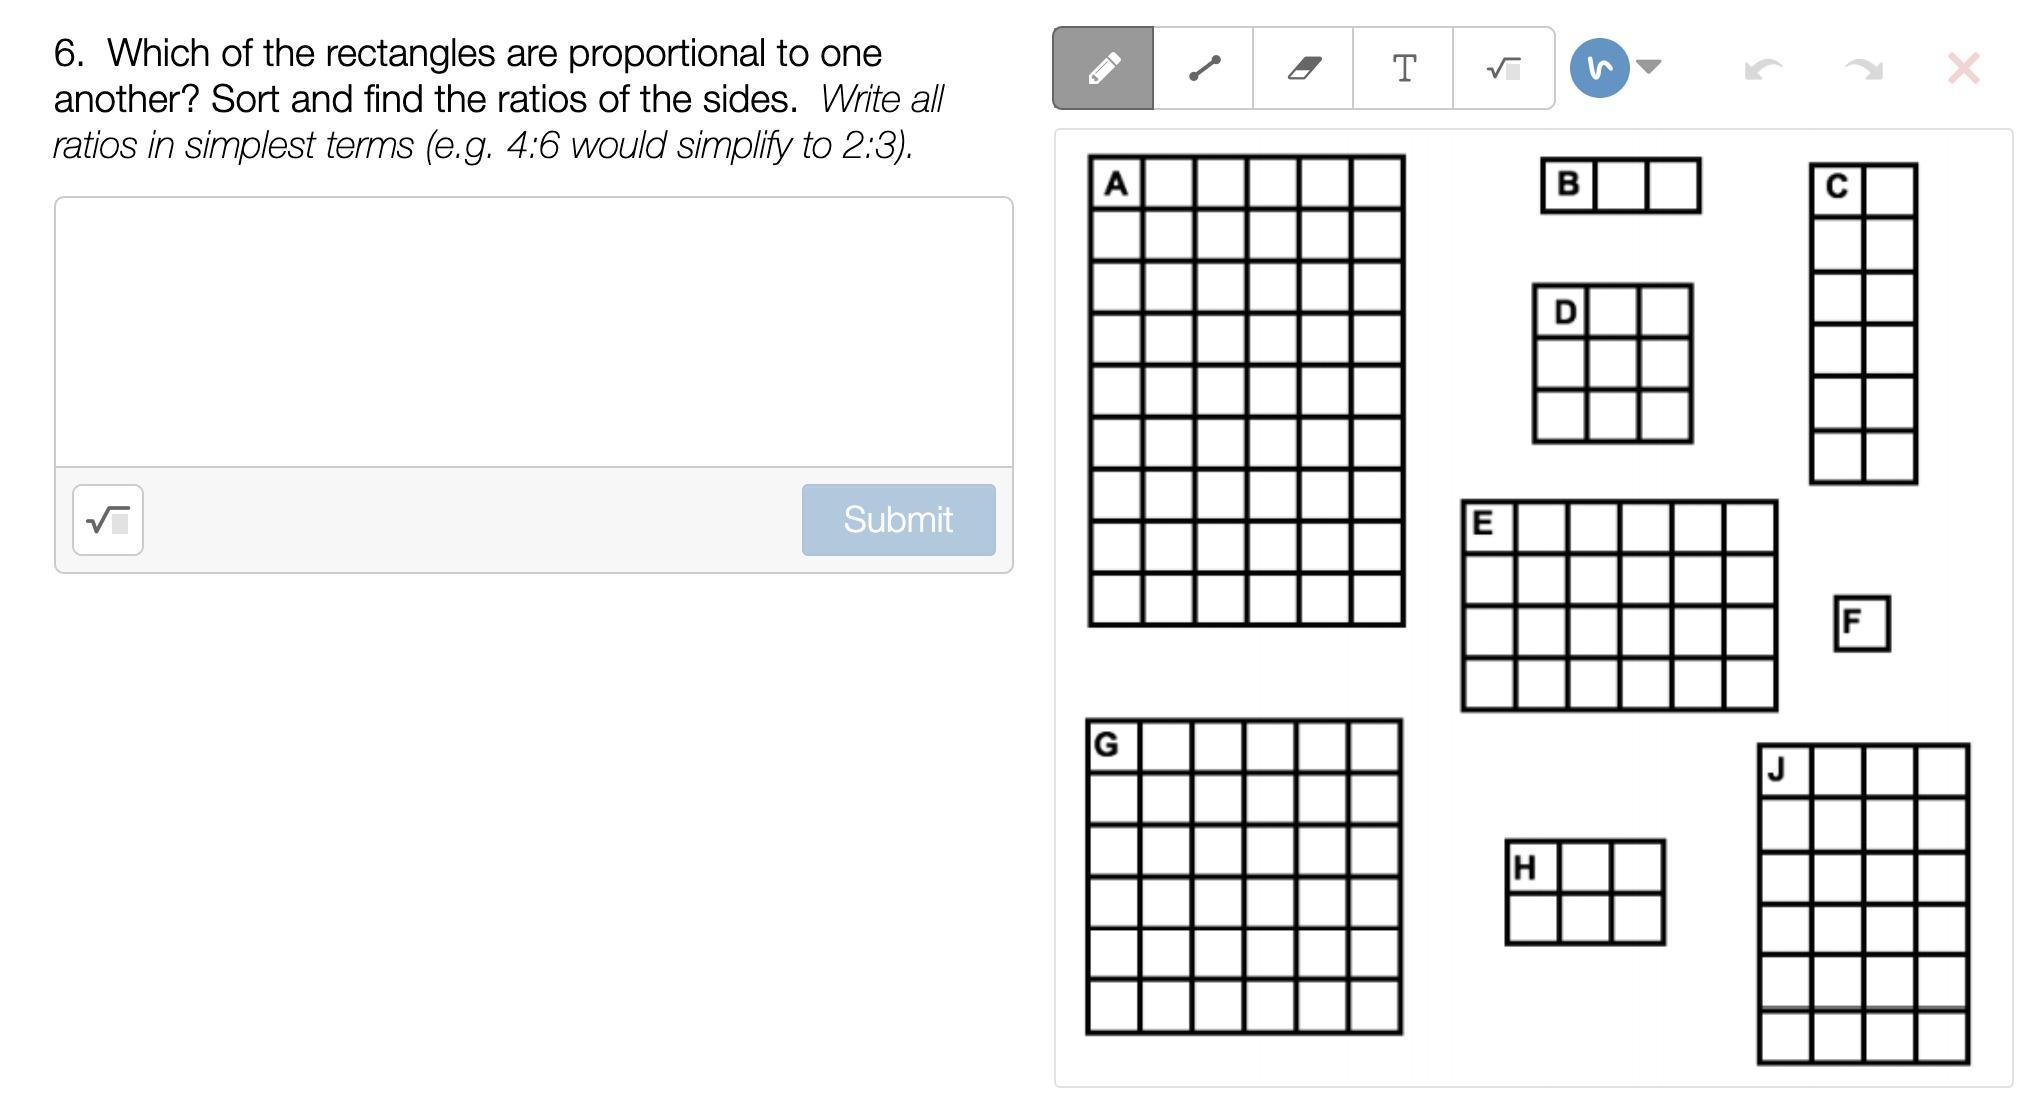Image resolution: width=2038 pixels, height=1110 pixels.
Task: Choose the eraser tool
Action: click(x=1303, y=68)
